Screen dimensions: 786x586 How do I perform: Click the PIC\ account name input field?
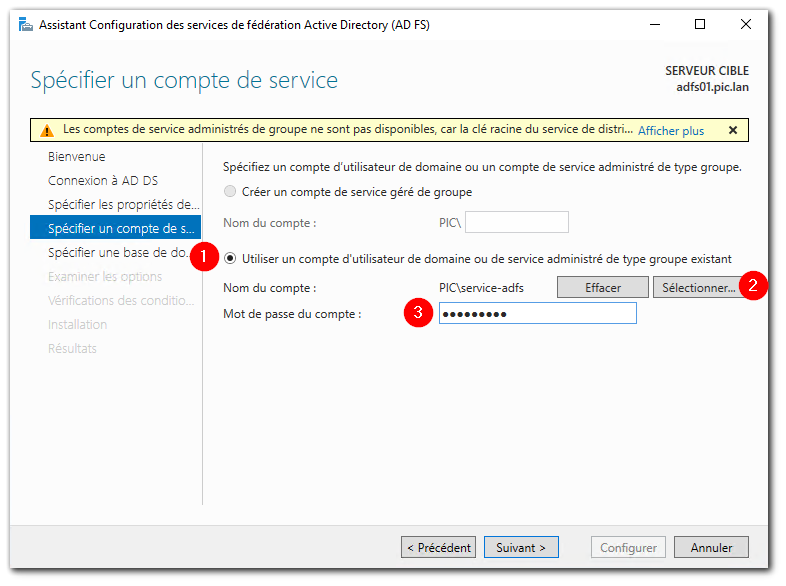coord(517,222)
